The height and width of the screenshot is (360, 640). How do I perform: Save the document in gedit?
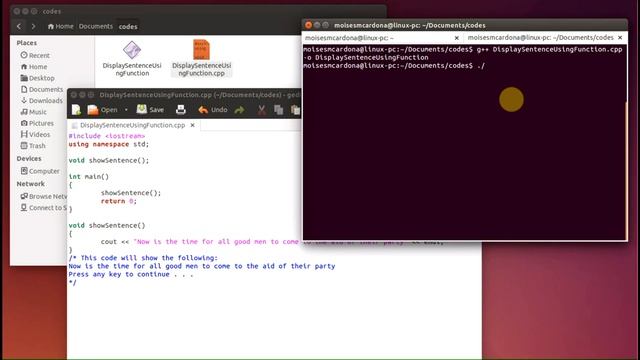[x=150, y=109]
